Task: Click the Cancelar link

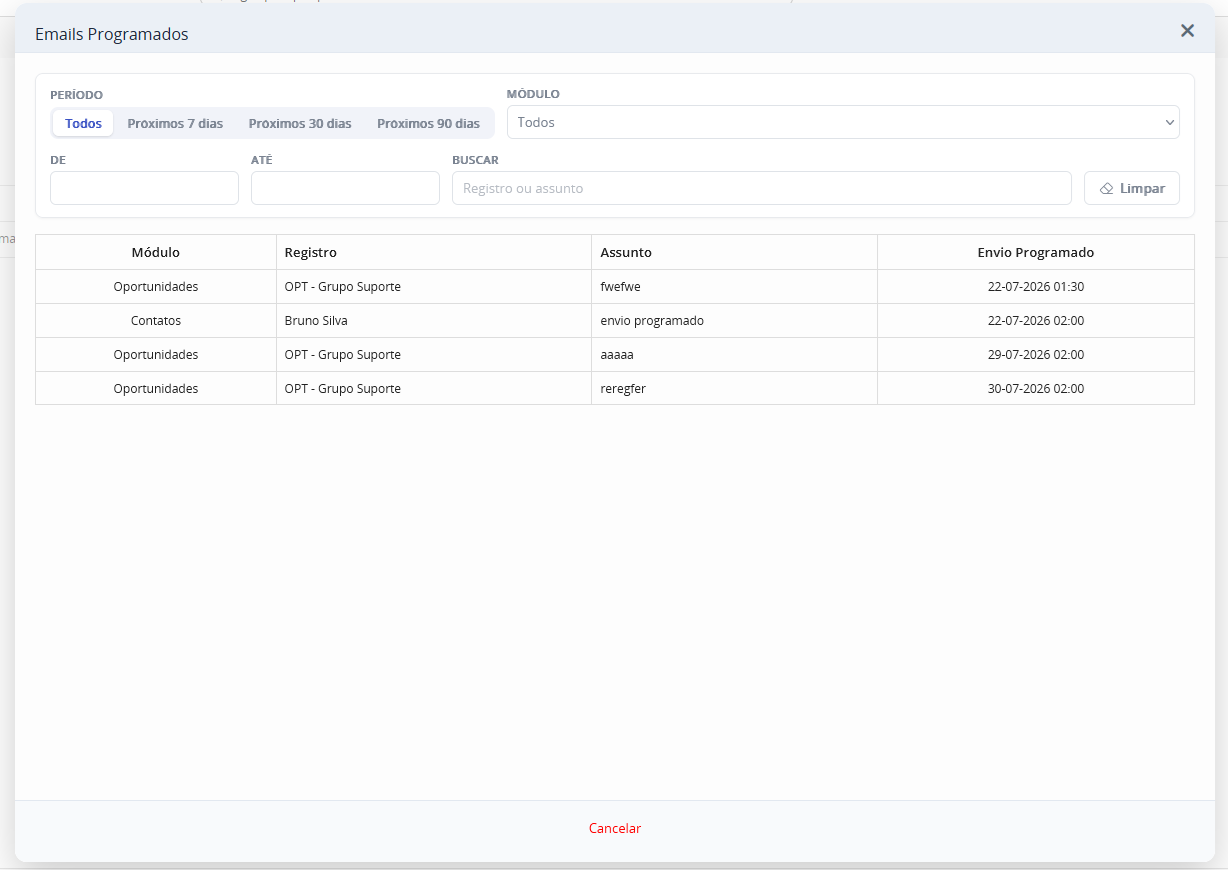Action: pos(615,829)
